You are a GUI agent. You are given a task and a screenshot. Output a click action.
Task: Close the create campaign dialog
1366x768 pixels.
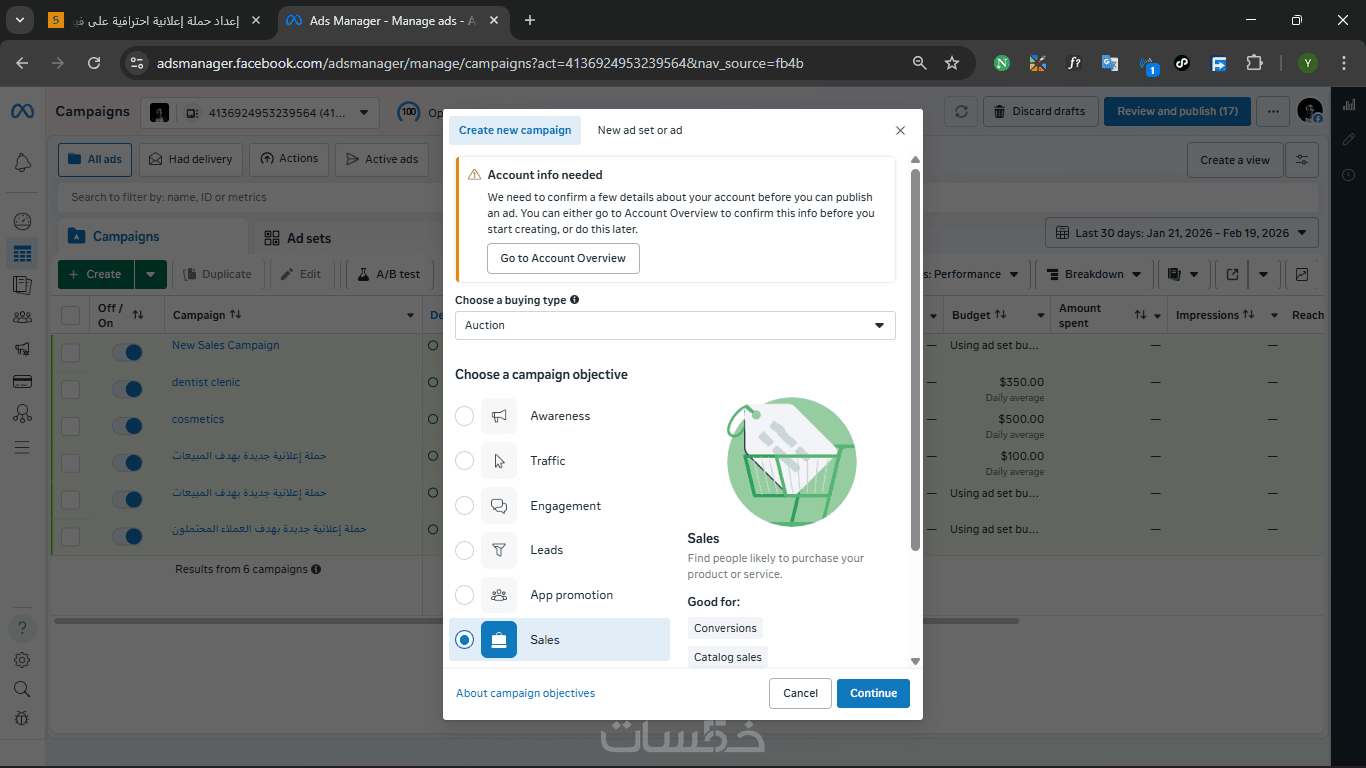coord(900,130)
